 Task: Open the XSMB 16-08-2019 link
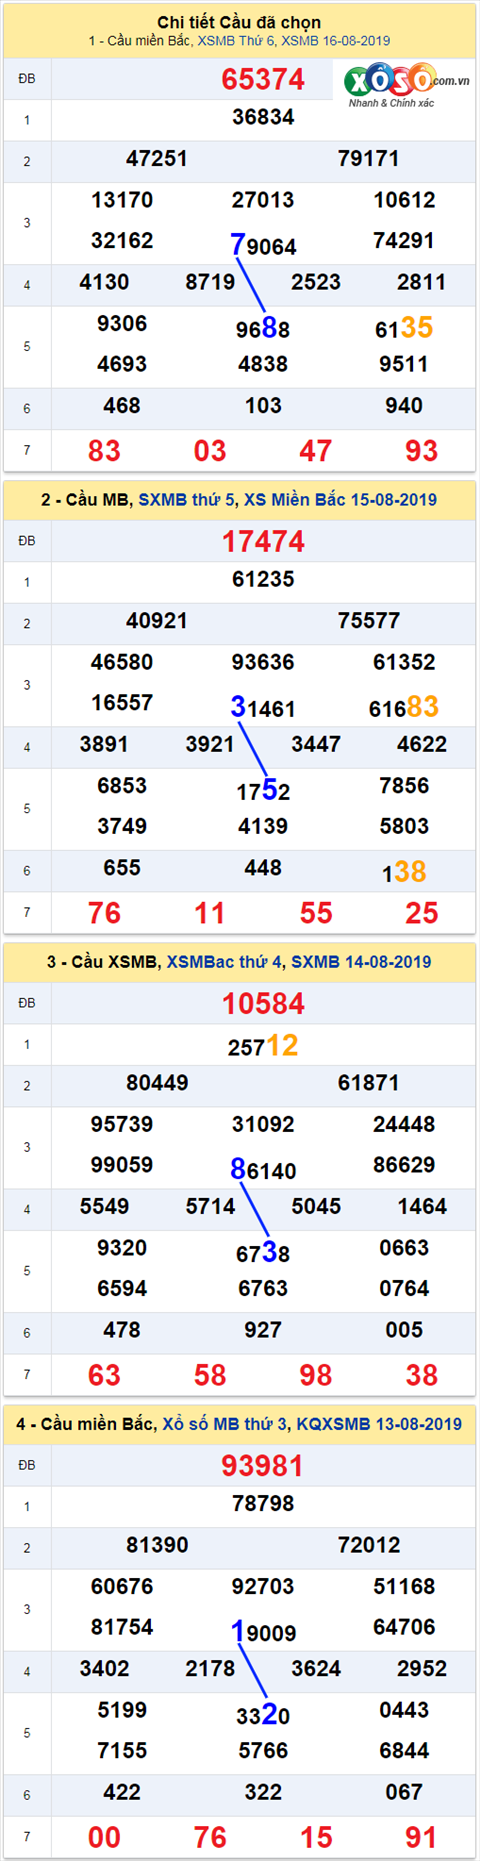336,41
